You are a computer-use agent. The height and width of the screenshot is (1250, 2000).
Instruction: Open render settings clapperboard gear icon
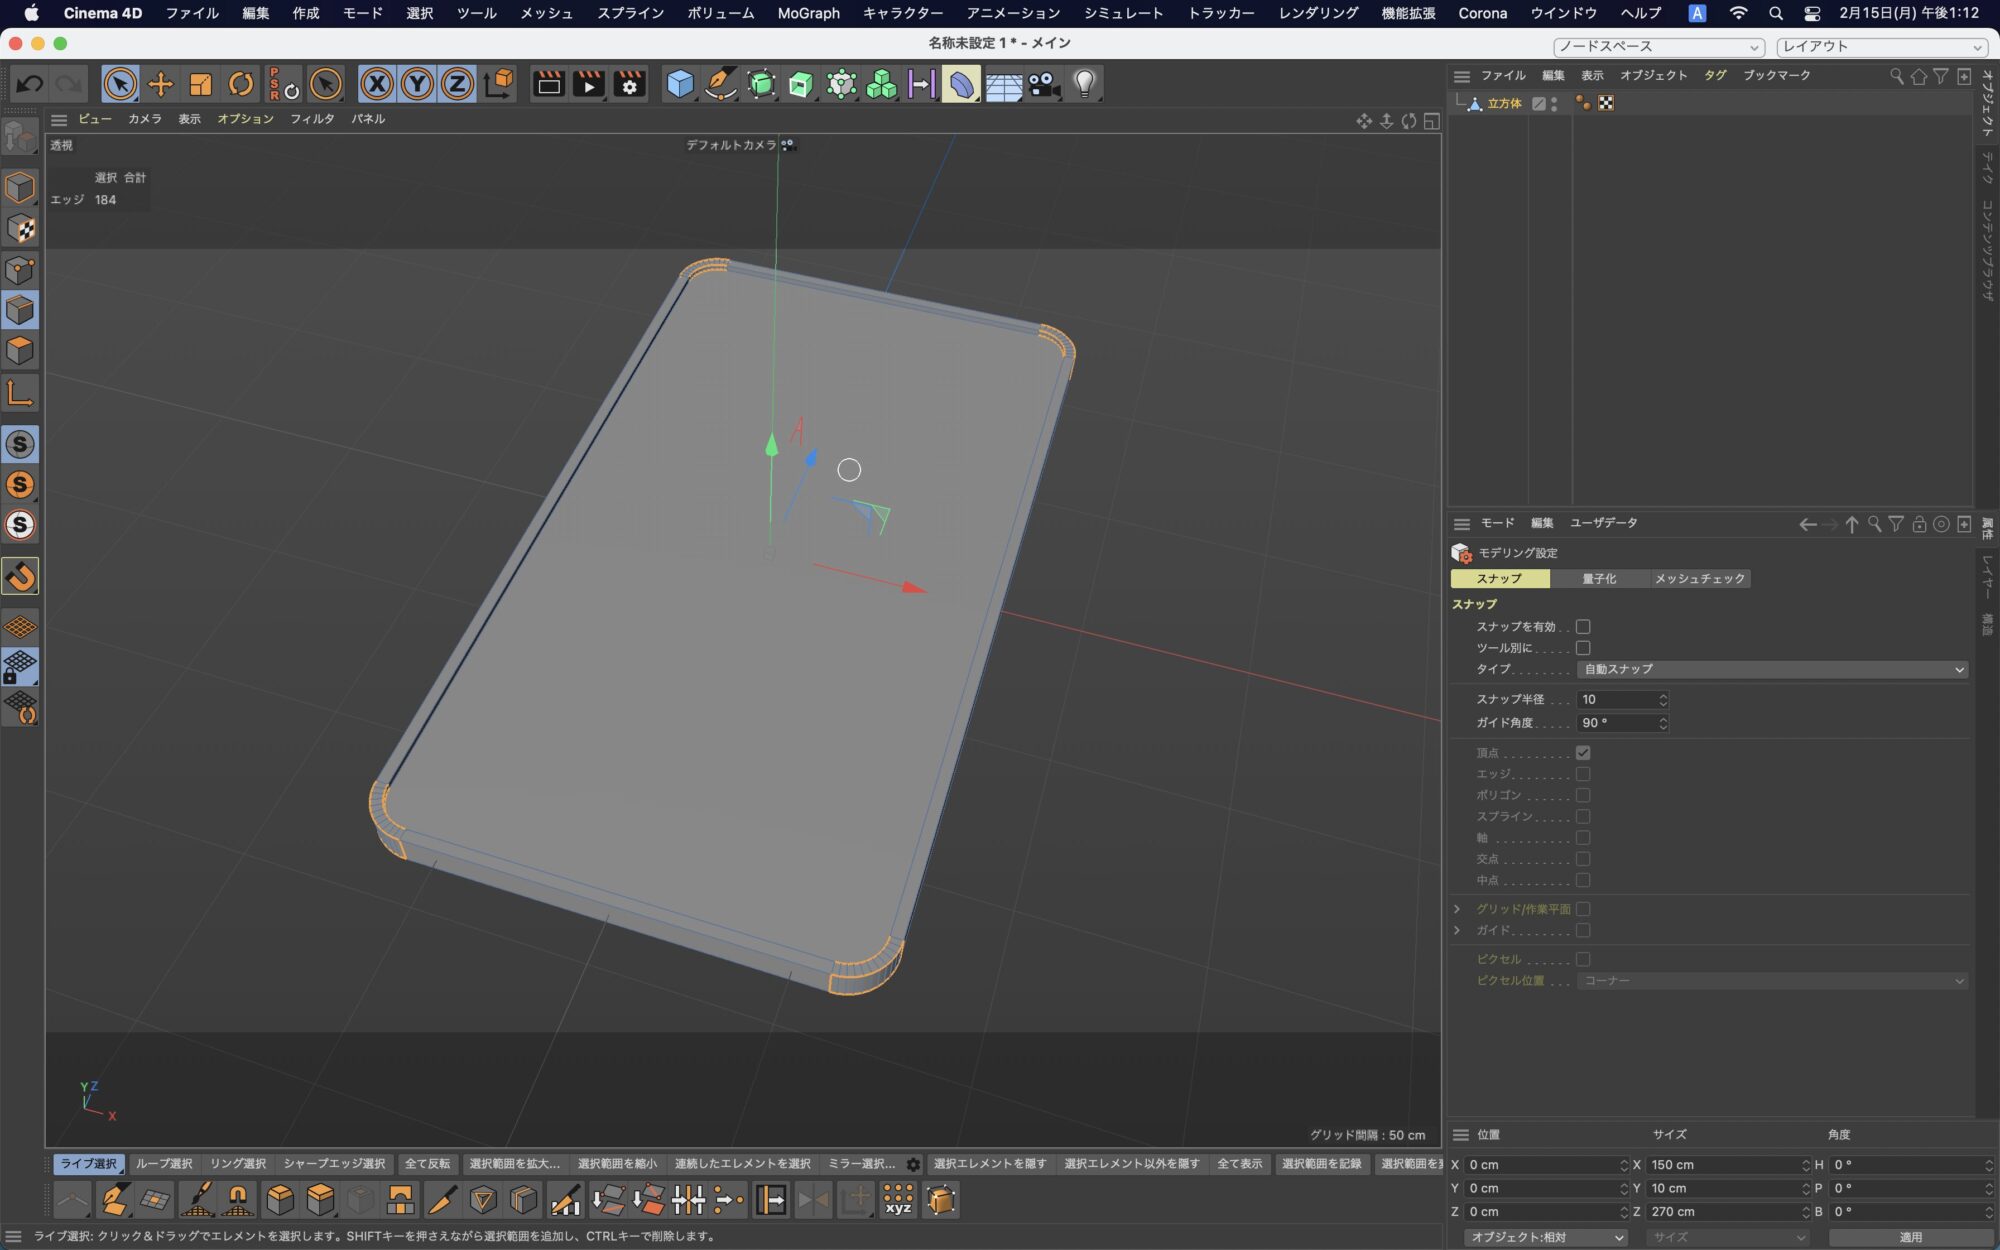629,84
